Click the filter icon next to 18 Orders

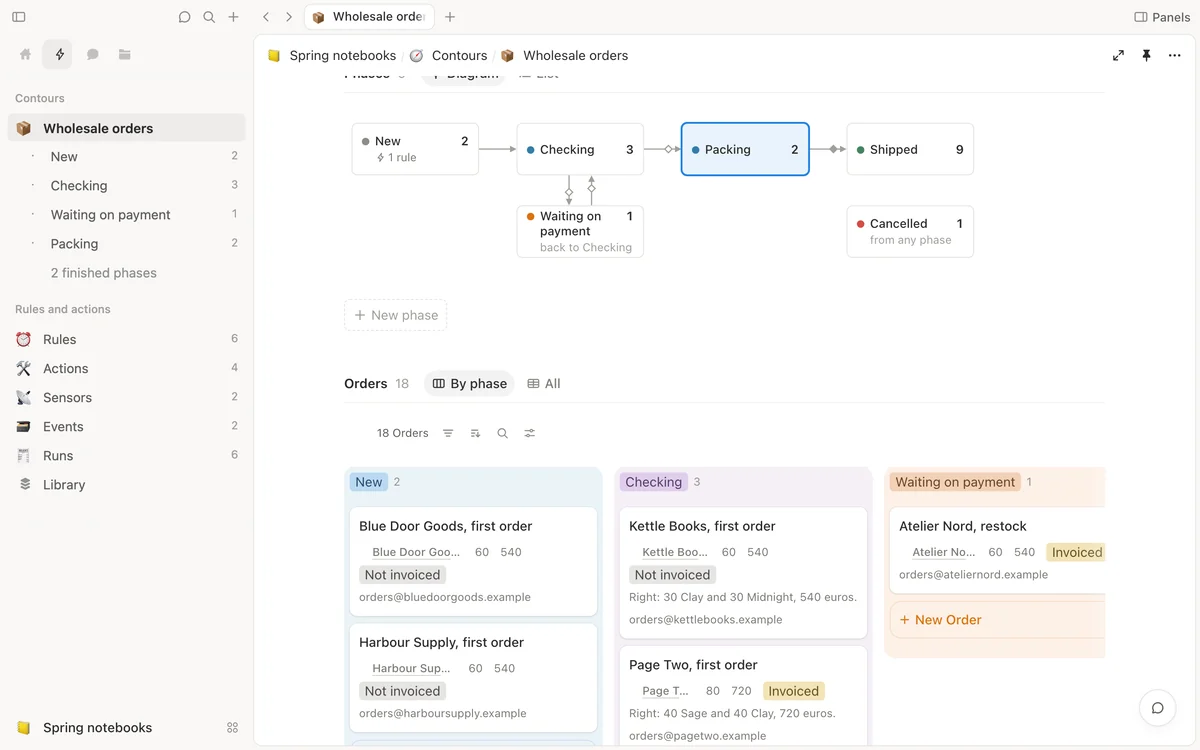click(x=448, y=433)
